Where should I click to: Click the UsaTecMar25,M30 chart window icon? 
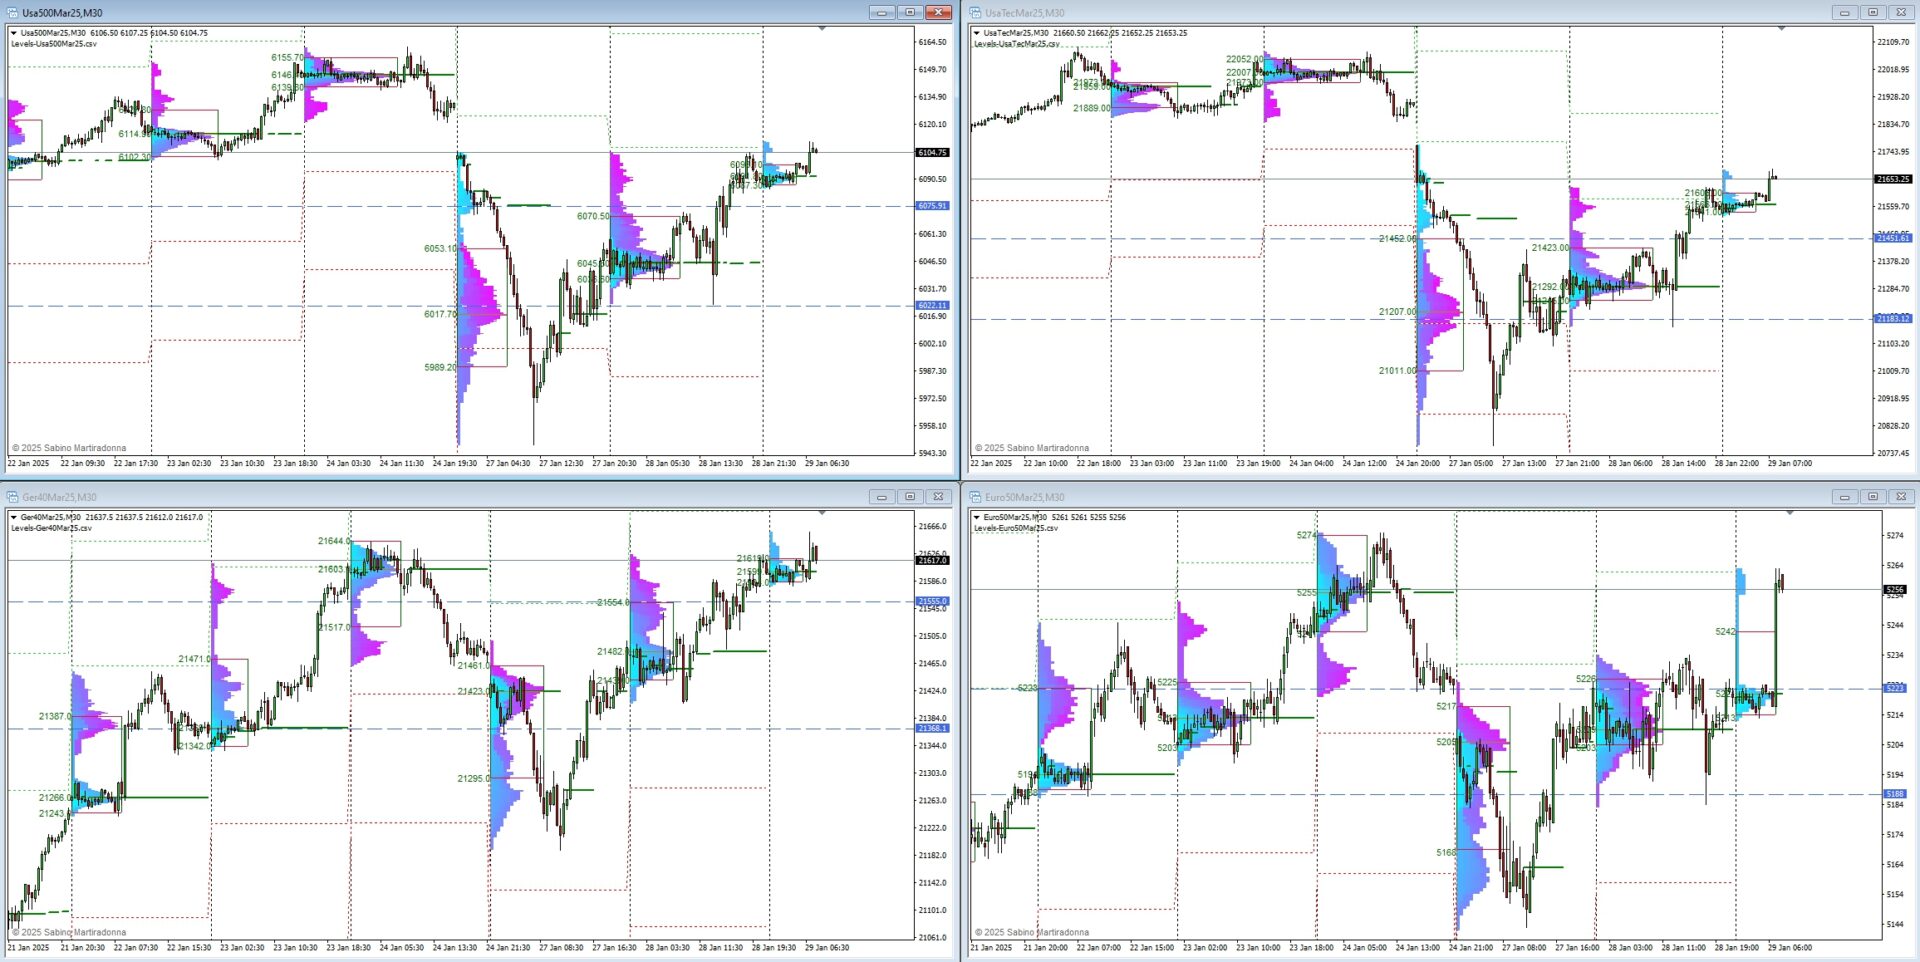click(975, 13)
